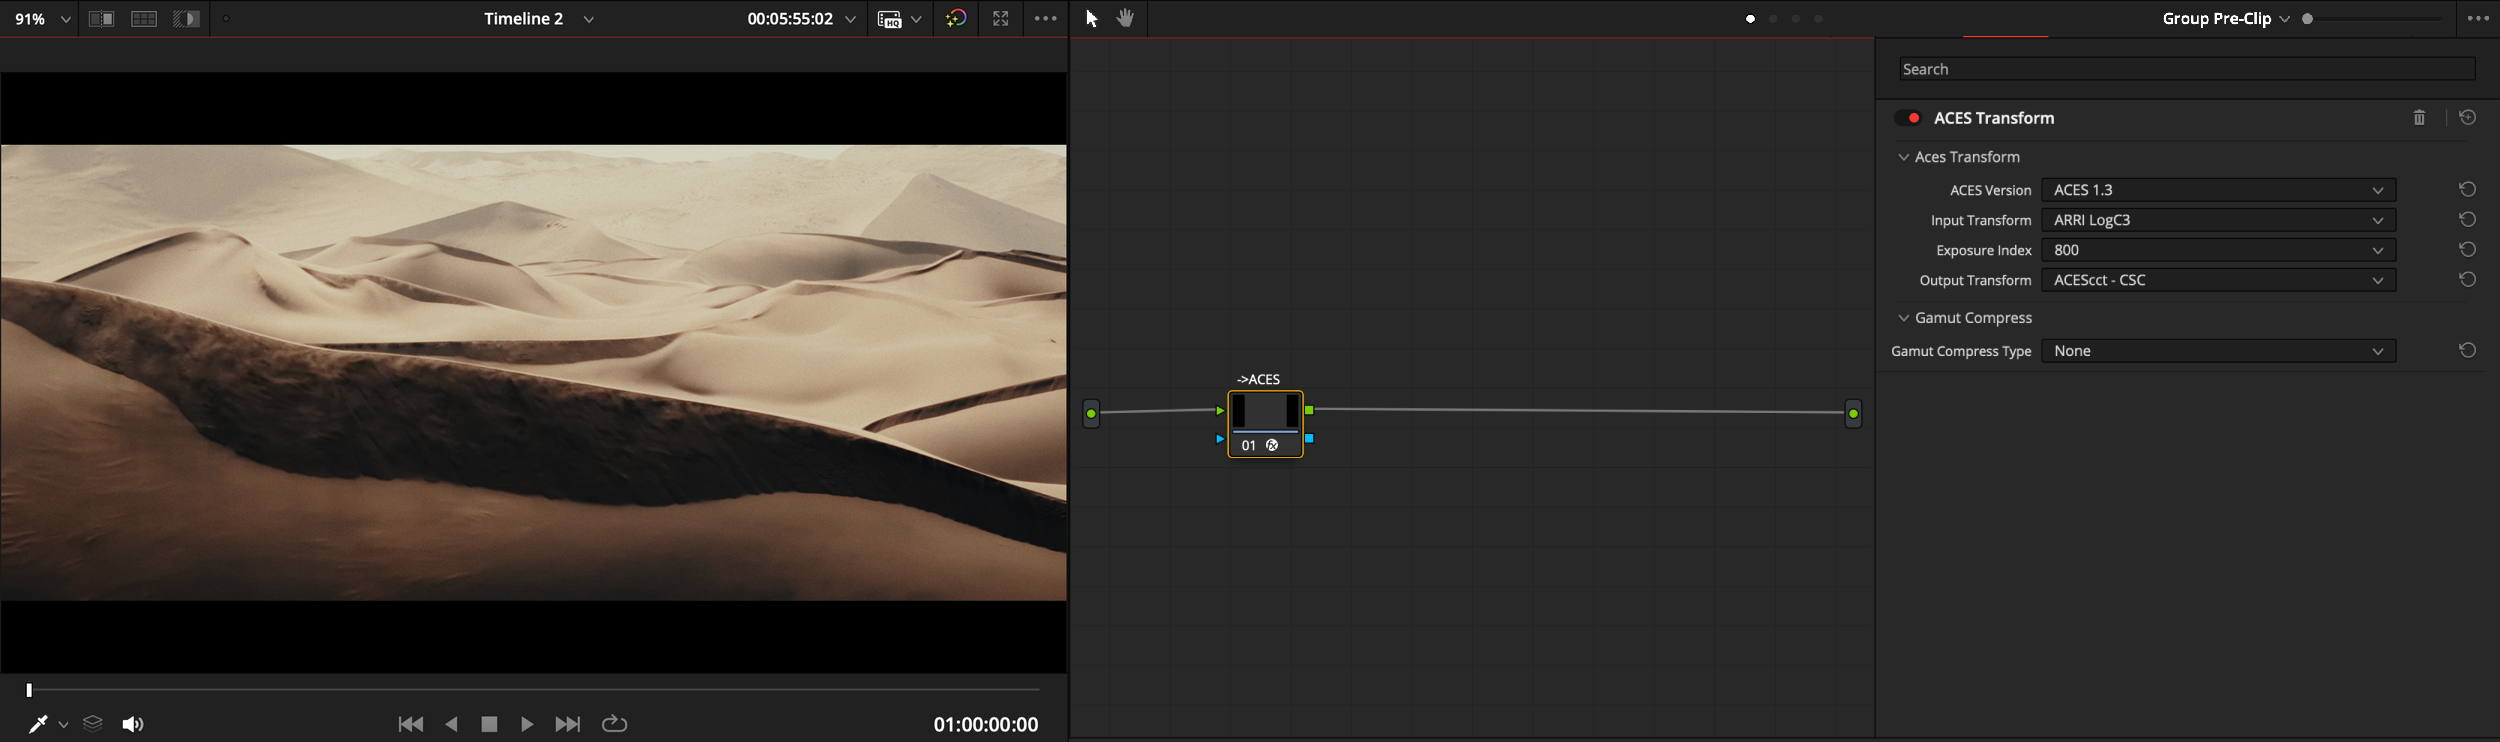Viewport: 2500px width, 742px height.
Task: Select the ->ACES node 01 thumbnail
Action: click(1265, 411)
